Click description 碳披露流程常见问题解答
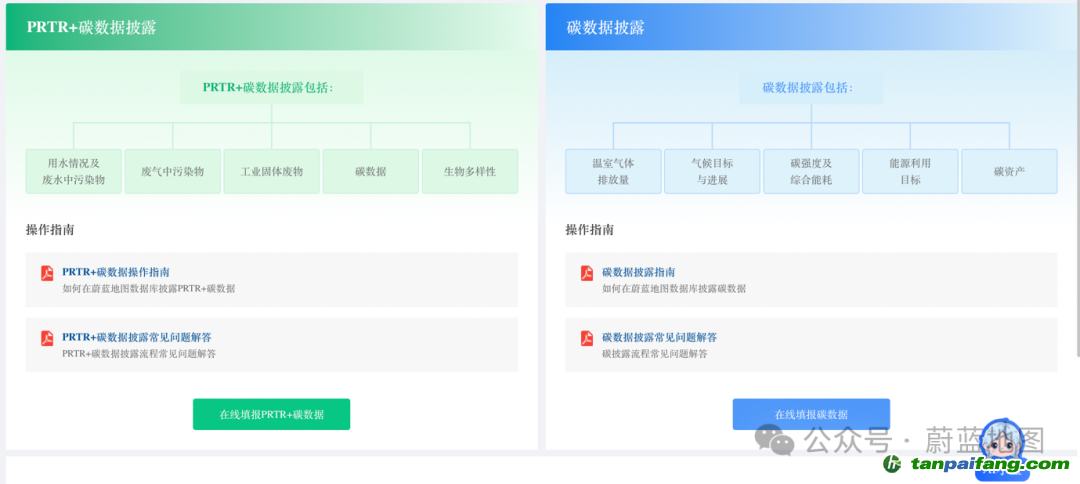Screen dimensions: 1080x484 click(654, 354)
